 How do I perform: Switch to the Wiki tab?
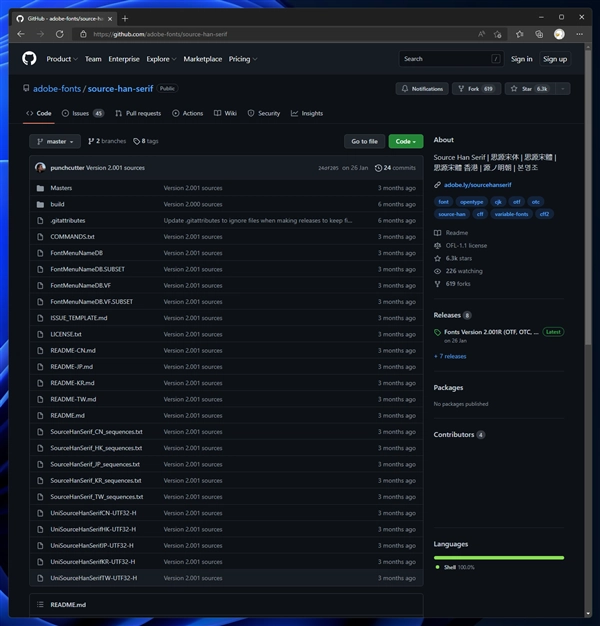click(x=225, y=113)
